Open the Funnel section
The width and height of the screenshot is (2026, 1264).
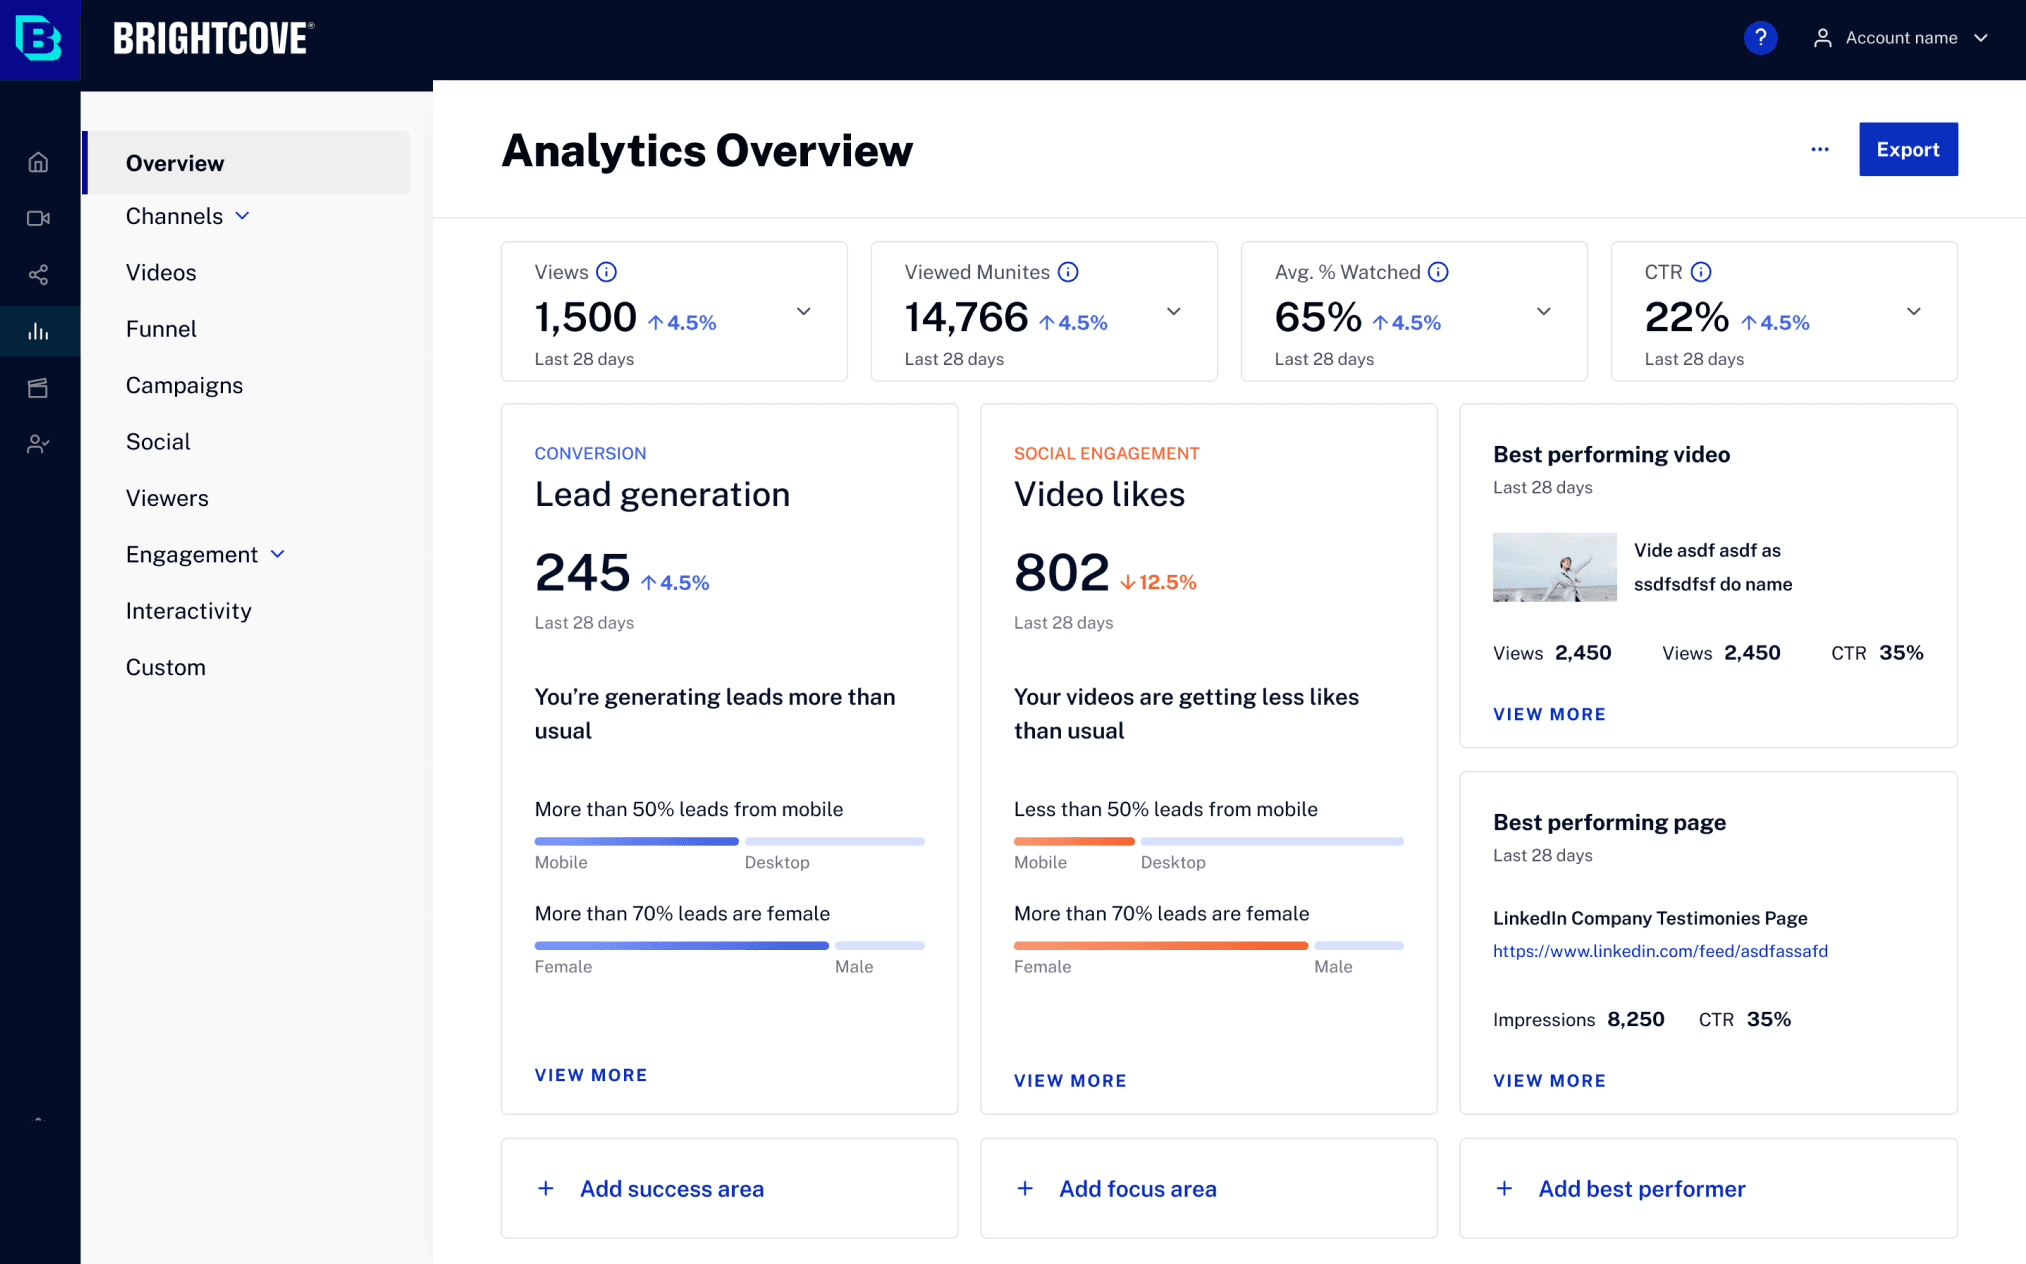[161, 329]
